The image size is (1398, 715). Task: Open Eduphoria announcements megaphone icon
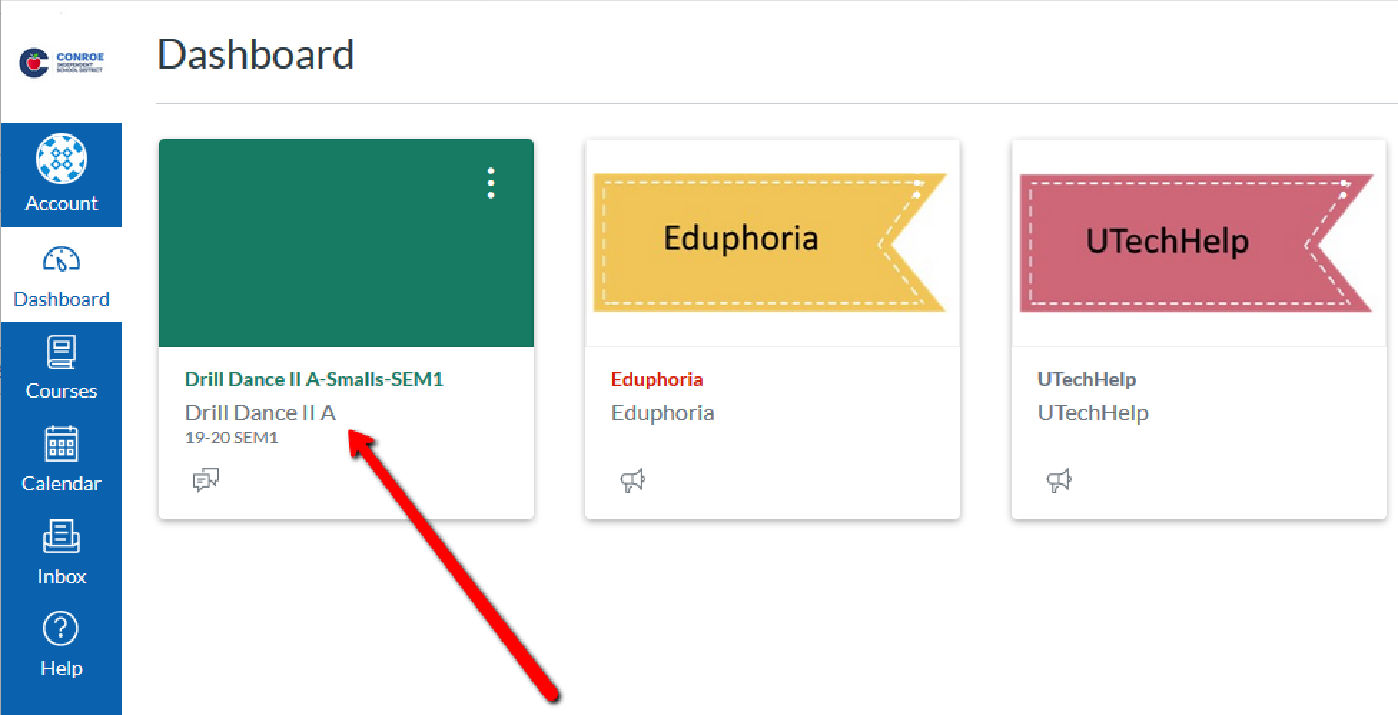[x=632, y=481]
